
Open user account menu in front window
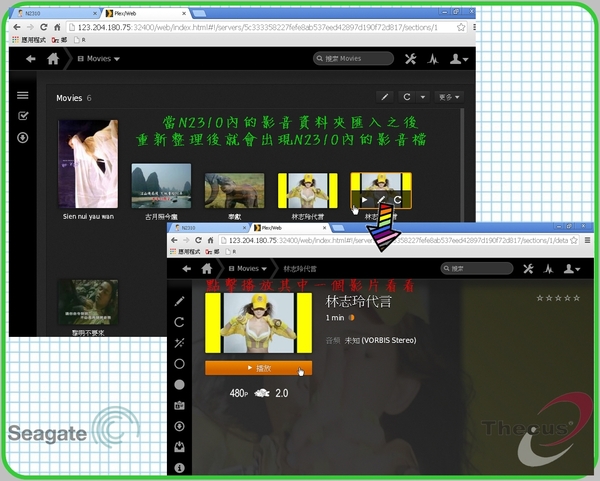click(572, 269)
